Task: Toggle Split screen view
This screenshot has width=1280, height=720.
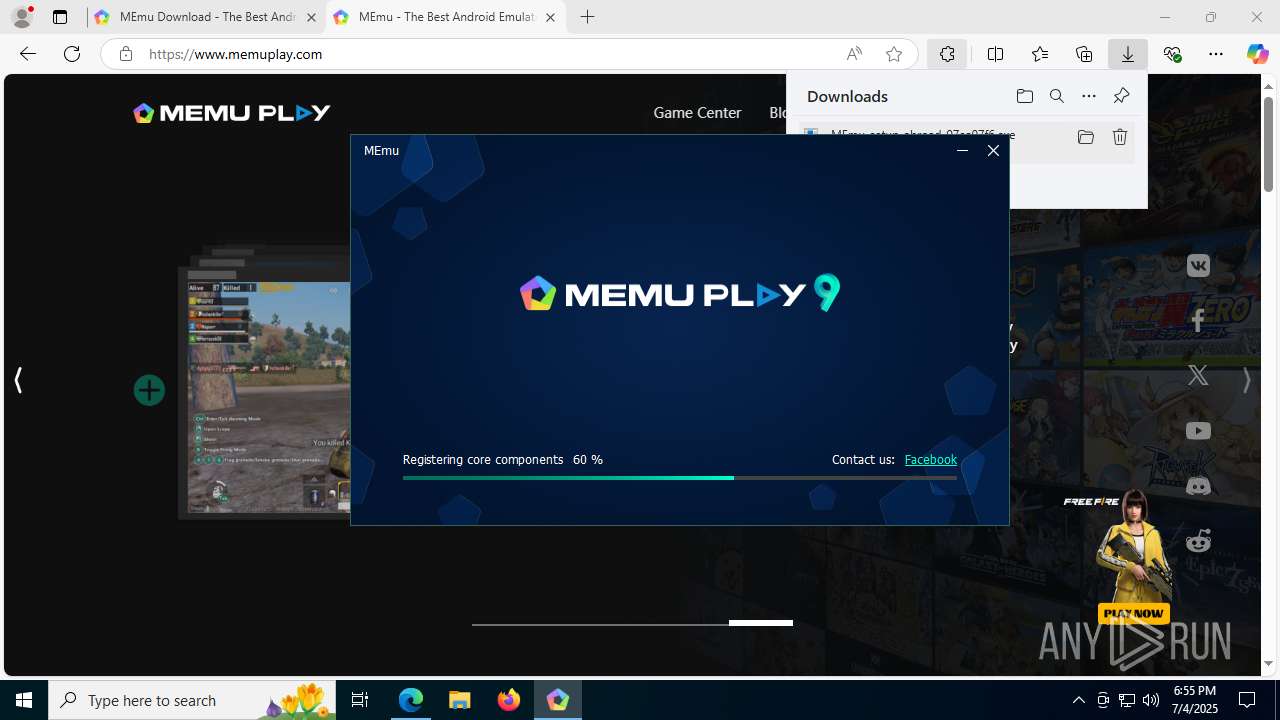Action: coord(995,54)
